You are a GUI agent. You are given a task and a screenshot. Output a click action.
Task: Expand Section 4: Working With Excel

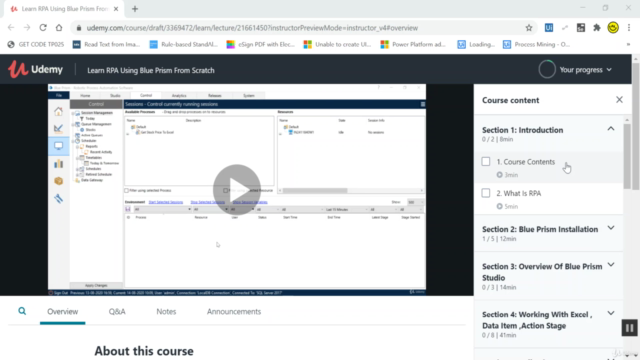coord(611,313)
